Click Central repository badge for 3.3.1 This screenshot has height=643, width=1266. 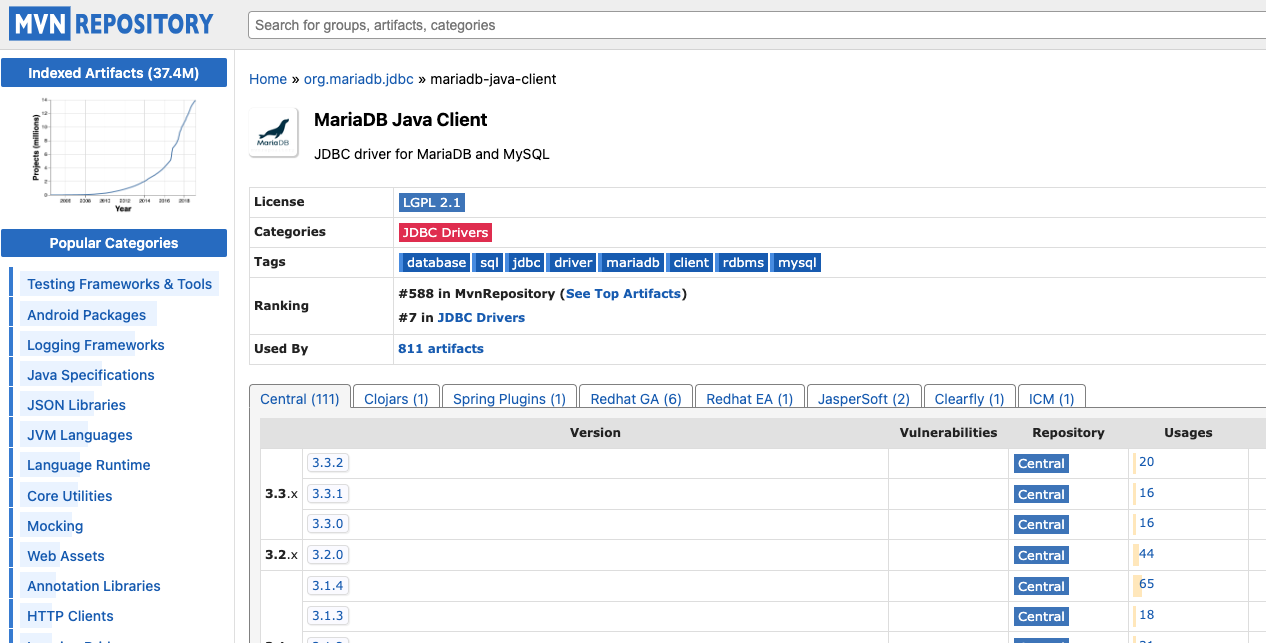click(1041, 495)
